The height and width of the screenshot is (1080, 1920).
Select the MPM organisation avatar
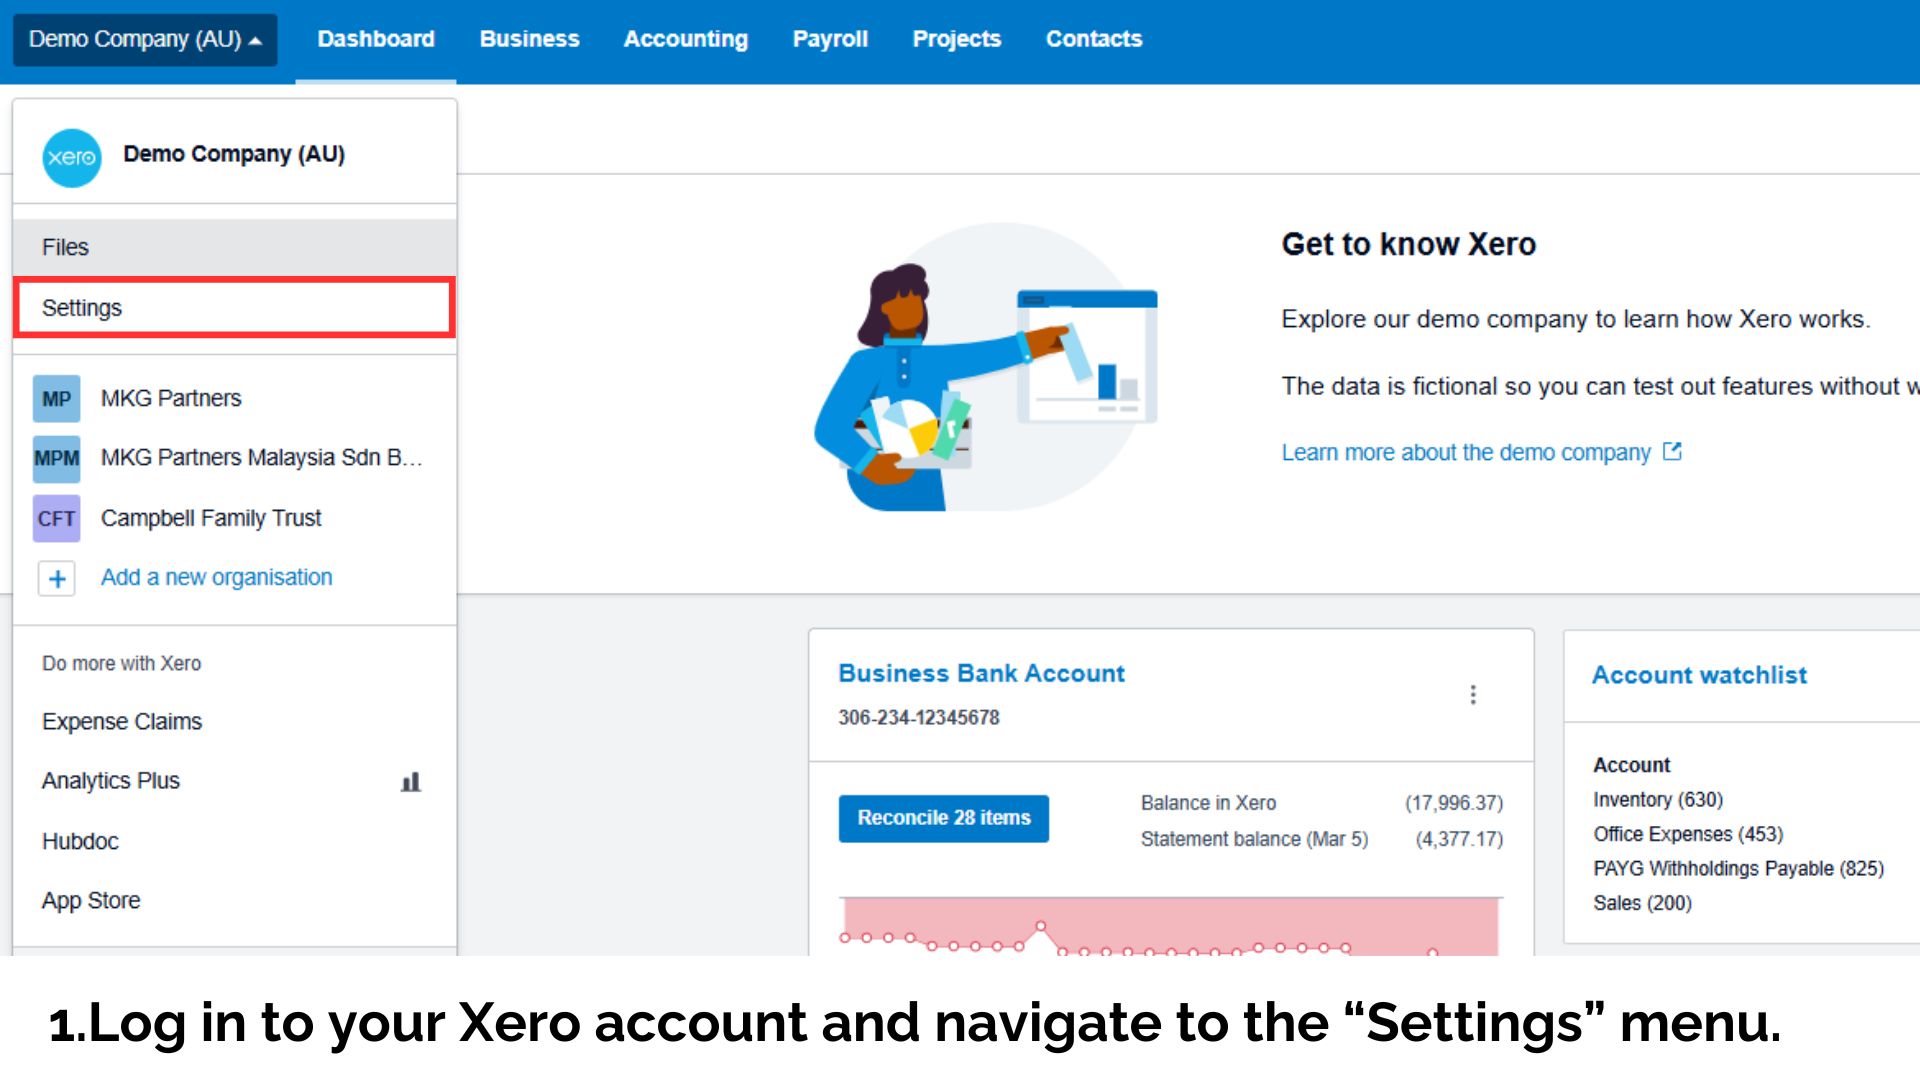[56, 458]
